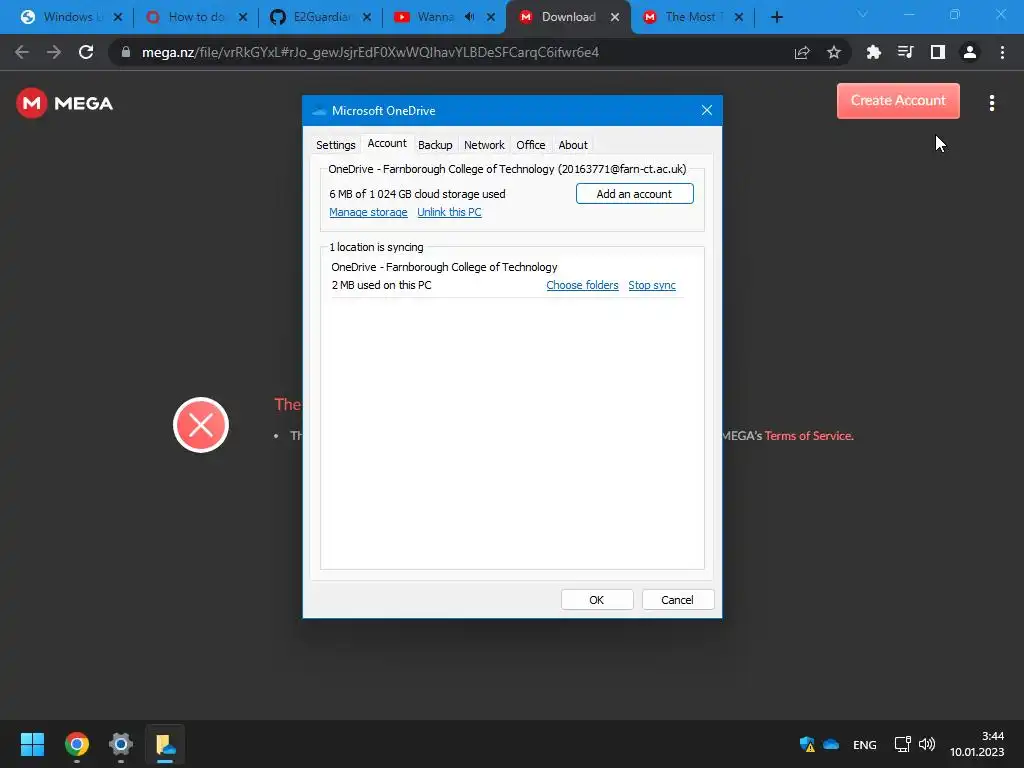Close the How to do tab

pyautogui.click(x=243, y=17)
